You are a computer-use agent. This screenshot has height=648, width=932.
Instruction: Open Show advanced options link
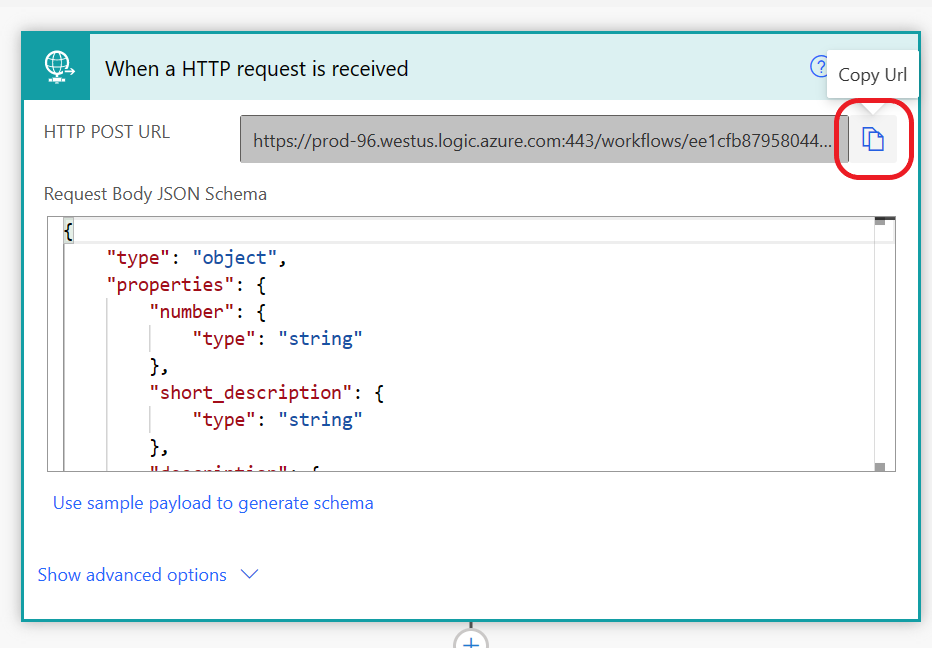(x=132, y=575)
